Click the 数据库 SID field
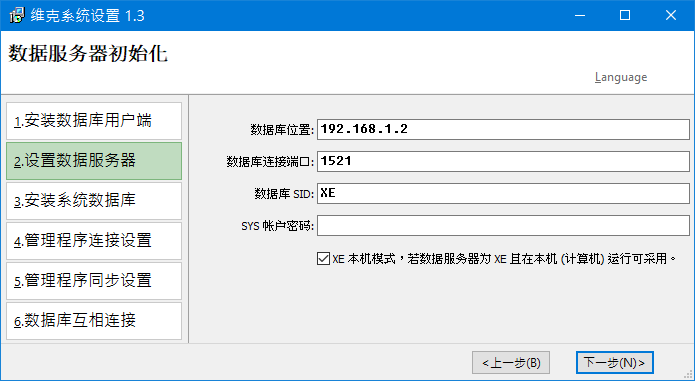This screenshot has height=381, width=695. (x=503, y=194)
